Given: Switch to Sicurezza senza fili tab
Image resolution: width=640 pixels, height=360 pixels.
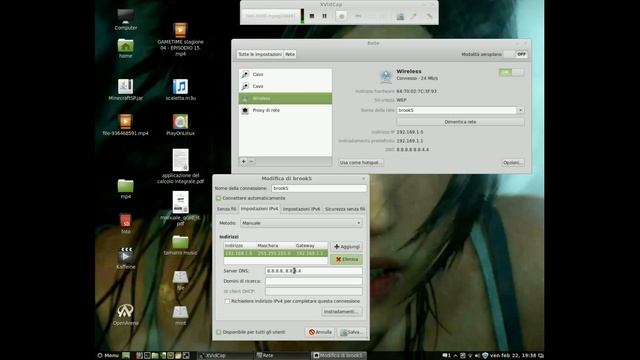Looking at the screenshot, I should [x=345, y=209].
